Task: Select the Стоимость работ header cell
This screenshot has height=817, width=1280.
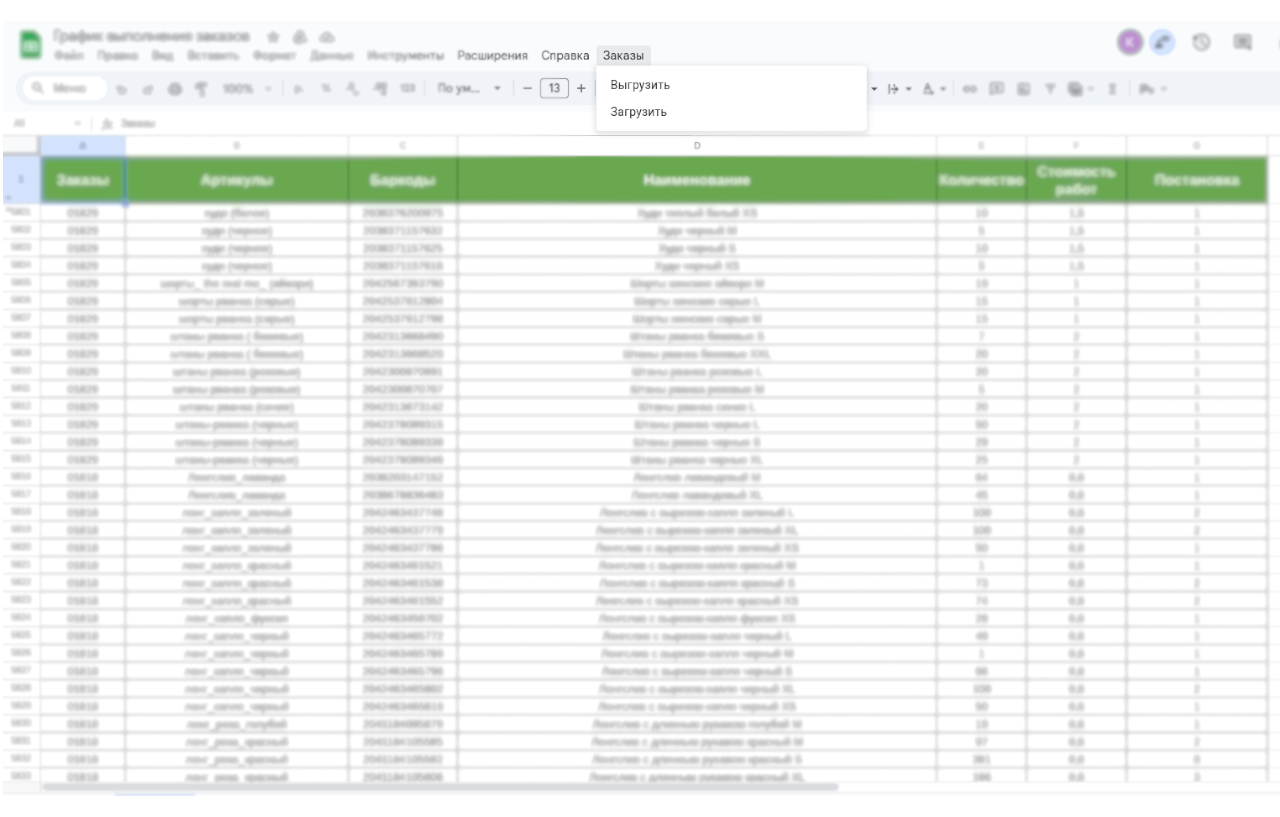Action: point(1077,181)
